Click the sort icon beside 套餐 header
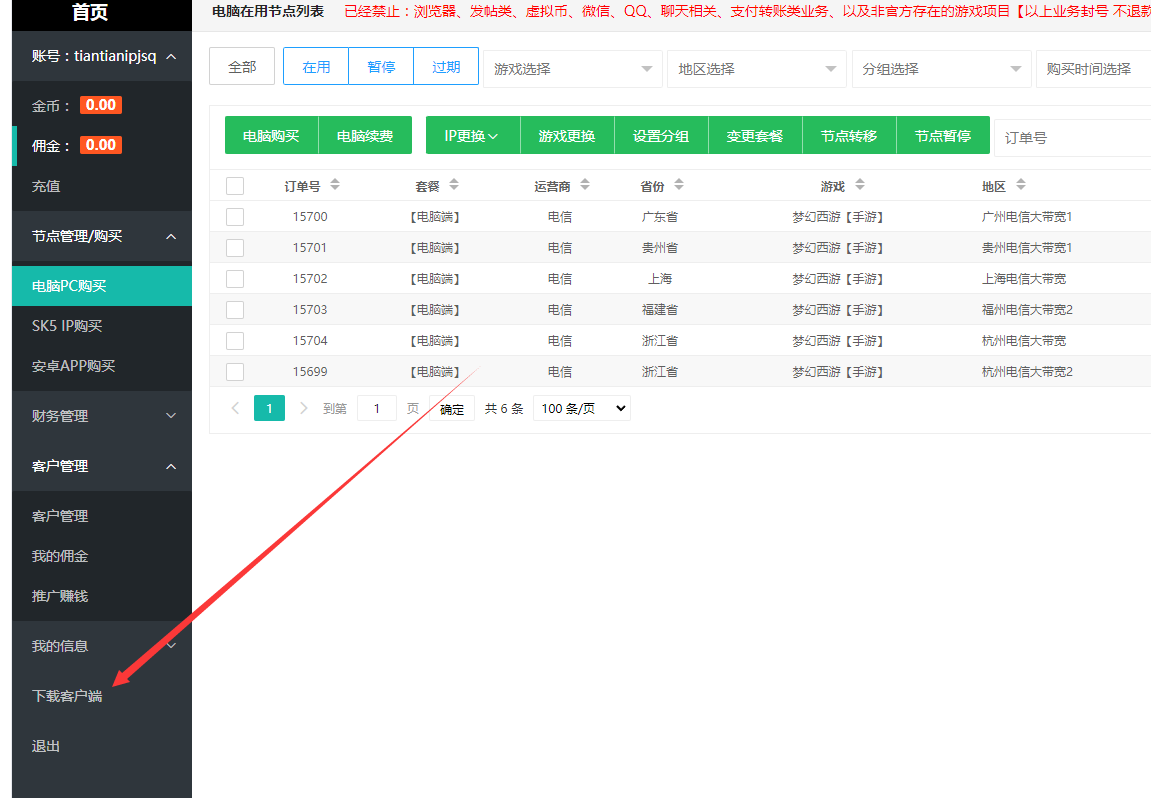Viewport: 1151px width, 798px height. pyautogui.click(x=454, y=185)
